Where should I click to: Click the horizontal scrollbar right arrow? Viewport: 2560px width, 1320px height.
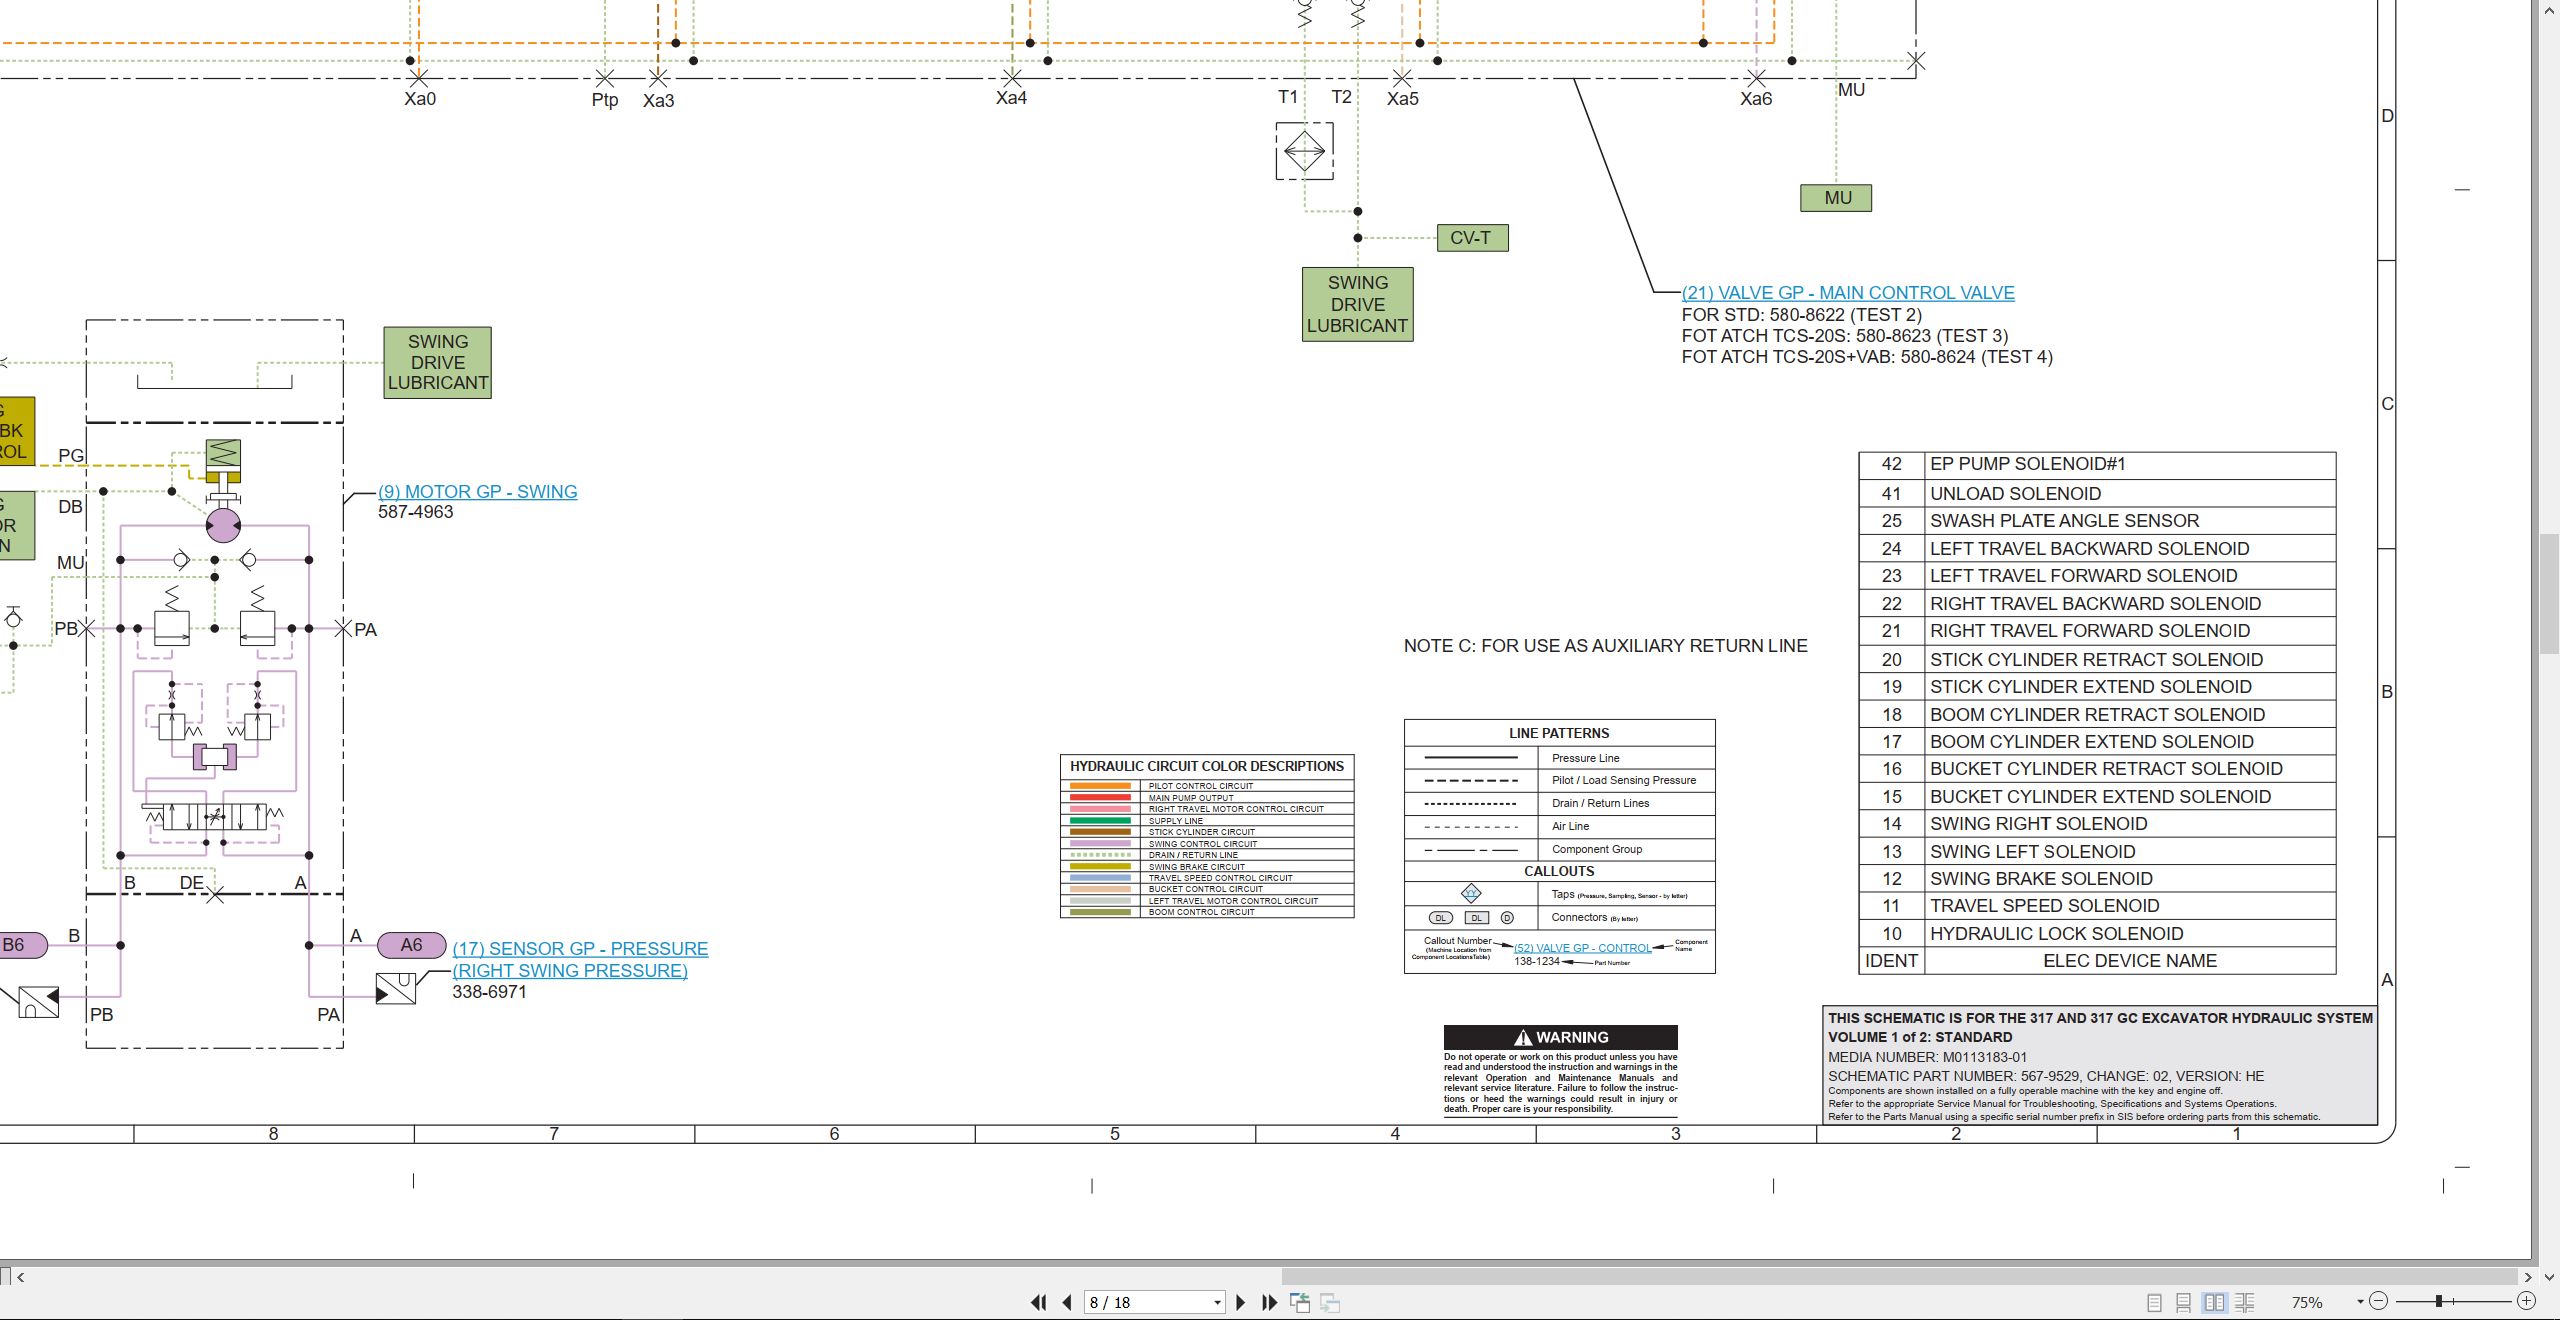click(x=2527, y=1277)
